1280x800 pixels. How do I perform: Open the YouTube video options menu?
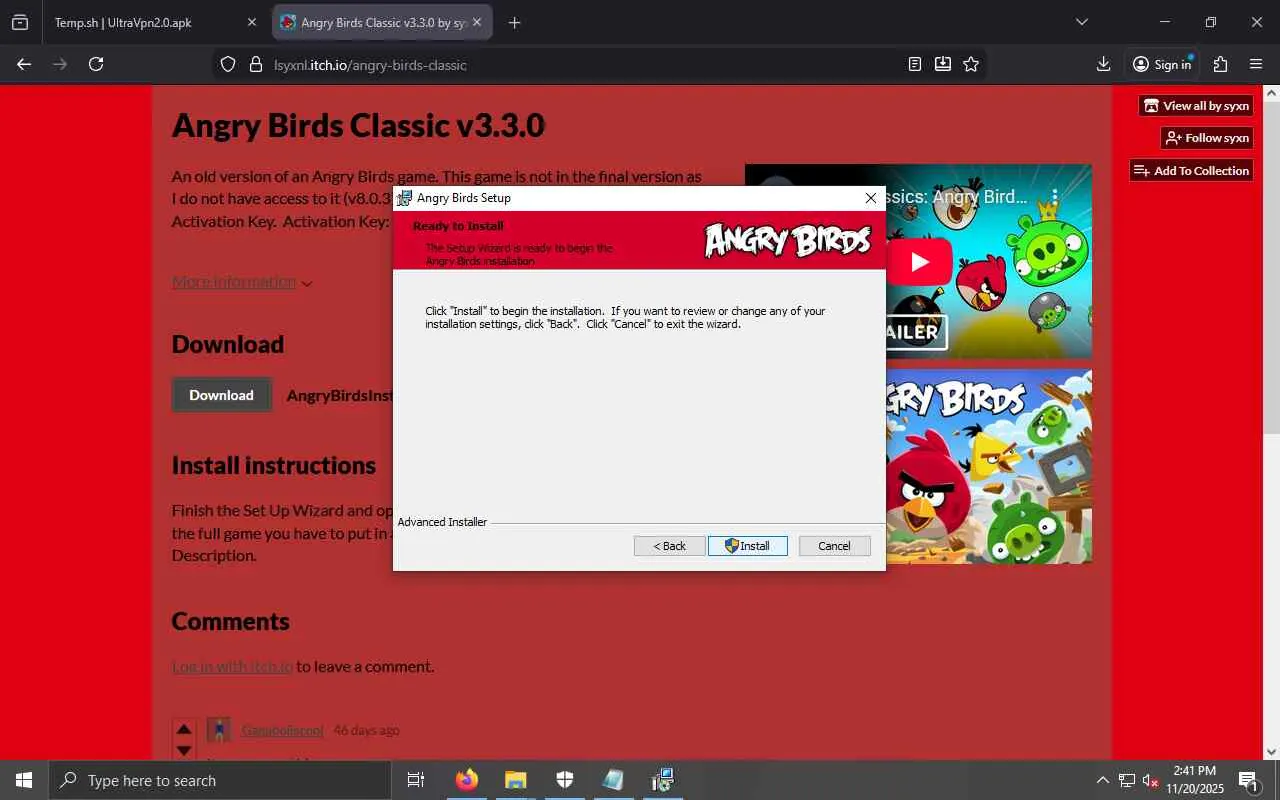[x=1054, y=197]
